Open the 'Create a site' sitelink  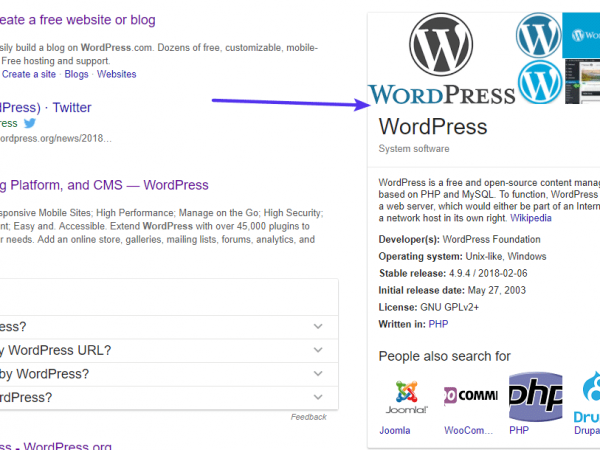pyautogui.click(x=29, y=74)
